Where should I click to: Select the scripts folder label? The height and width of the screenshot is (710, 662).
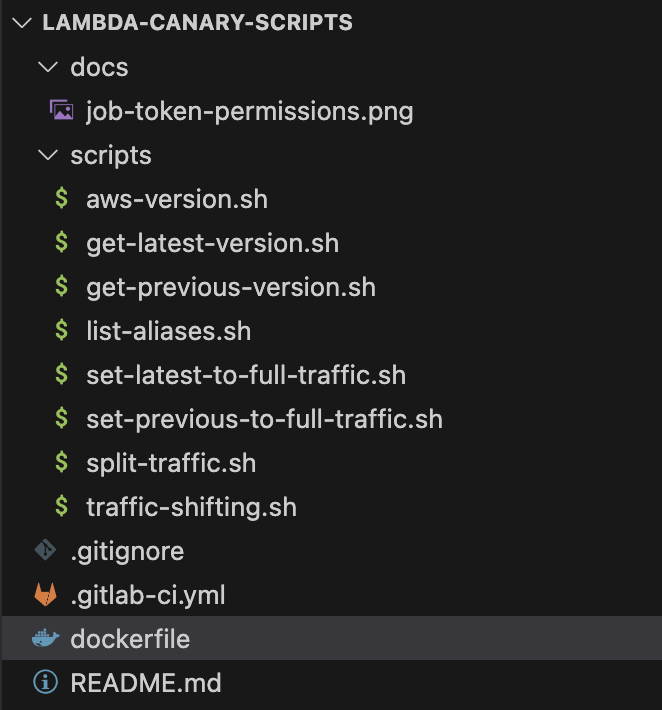(x=111, y=155)
